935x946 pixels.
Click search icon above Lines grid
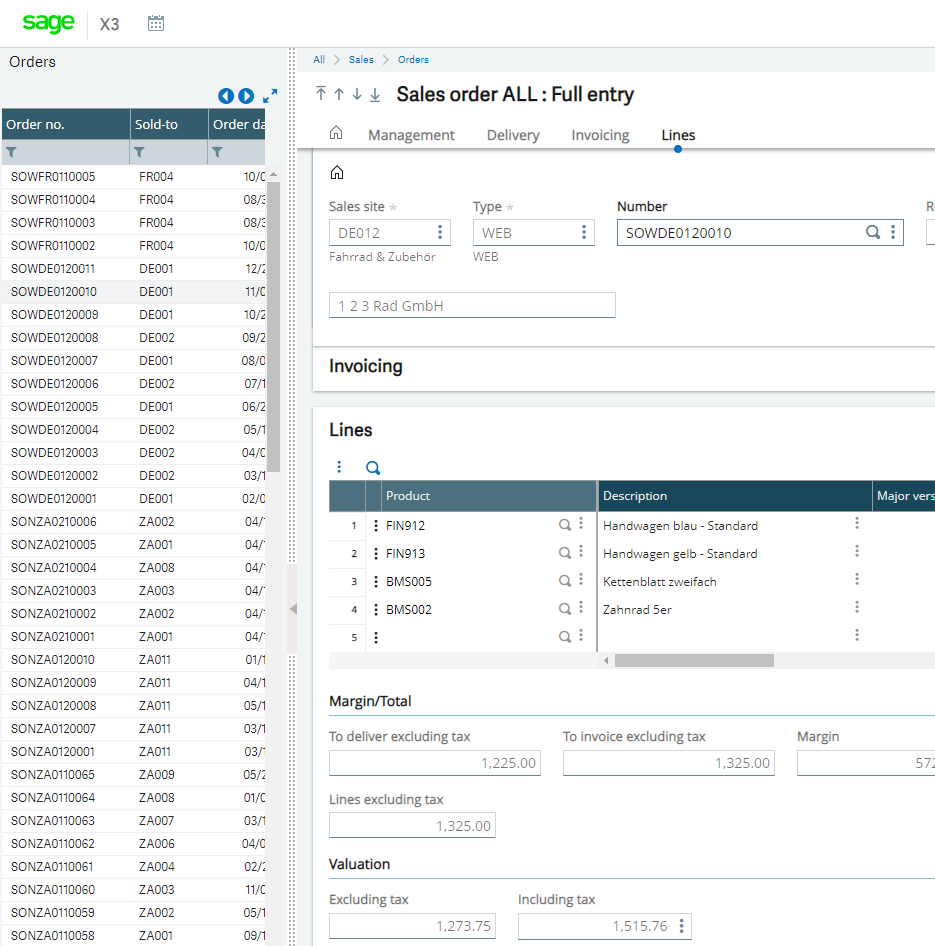[x=373, y=467]
